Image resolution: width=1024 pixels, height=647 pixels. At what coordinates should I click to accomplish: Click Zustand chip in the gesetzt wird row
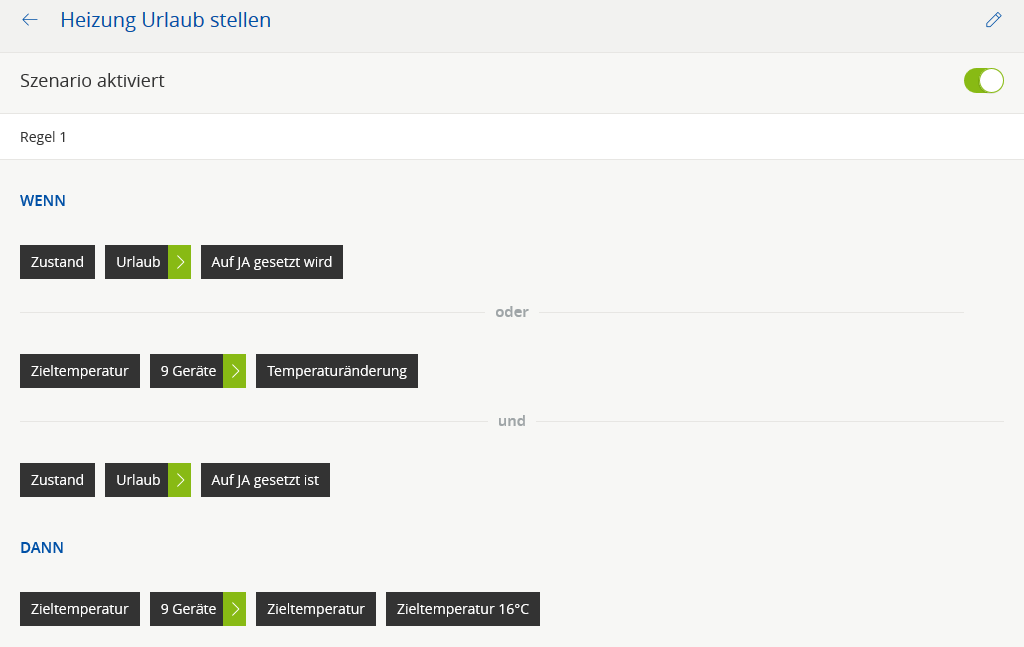tap(57, 262)
